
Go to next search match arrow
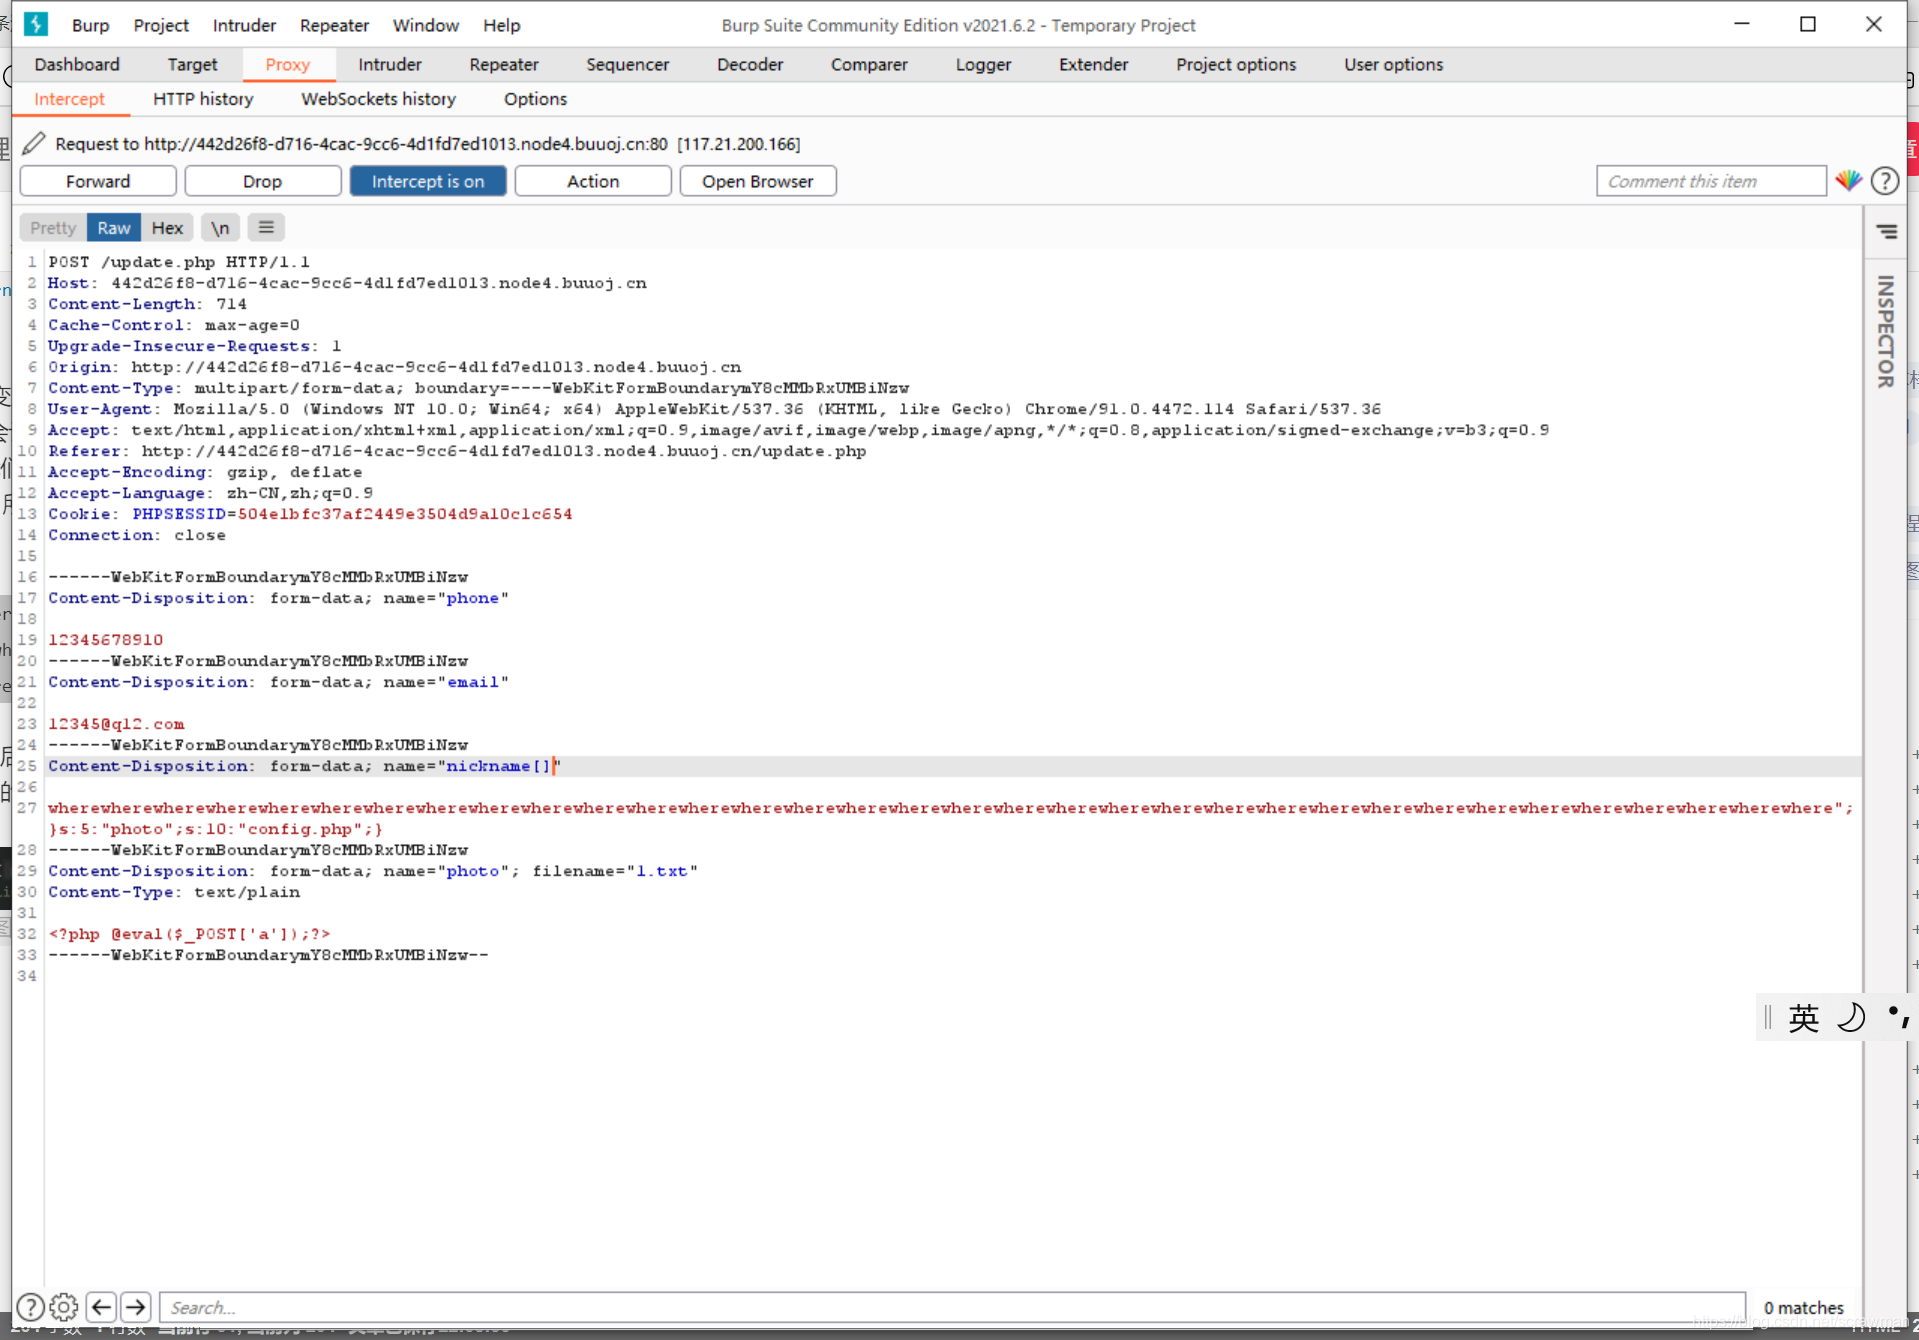pyautogui.click(x=136, y=1307)
